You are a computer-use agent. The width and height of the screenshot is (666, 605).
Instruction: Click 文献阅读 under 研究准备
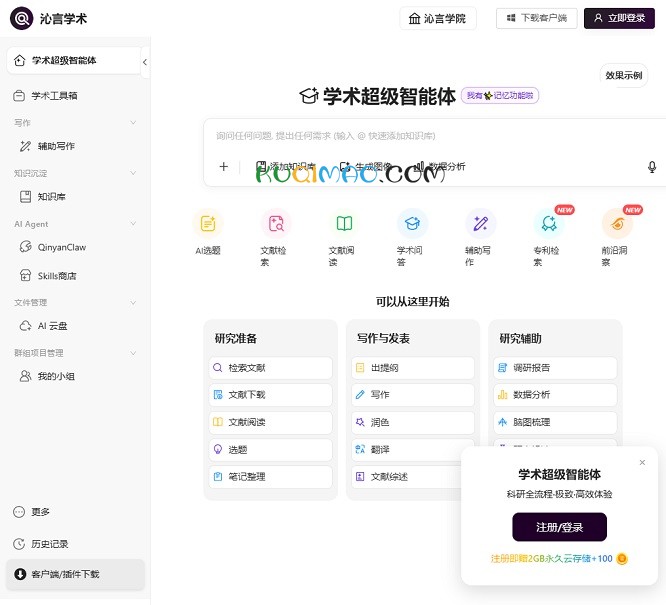pyautogui.click(x=271, y=422)
